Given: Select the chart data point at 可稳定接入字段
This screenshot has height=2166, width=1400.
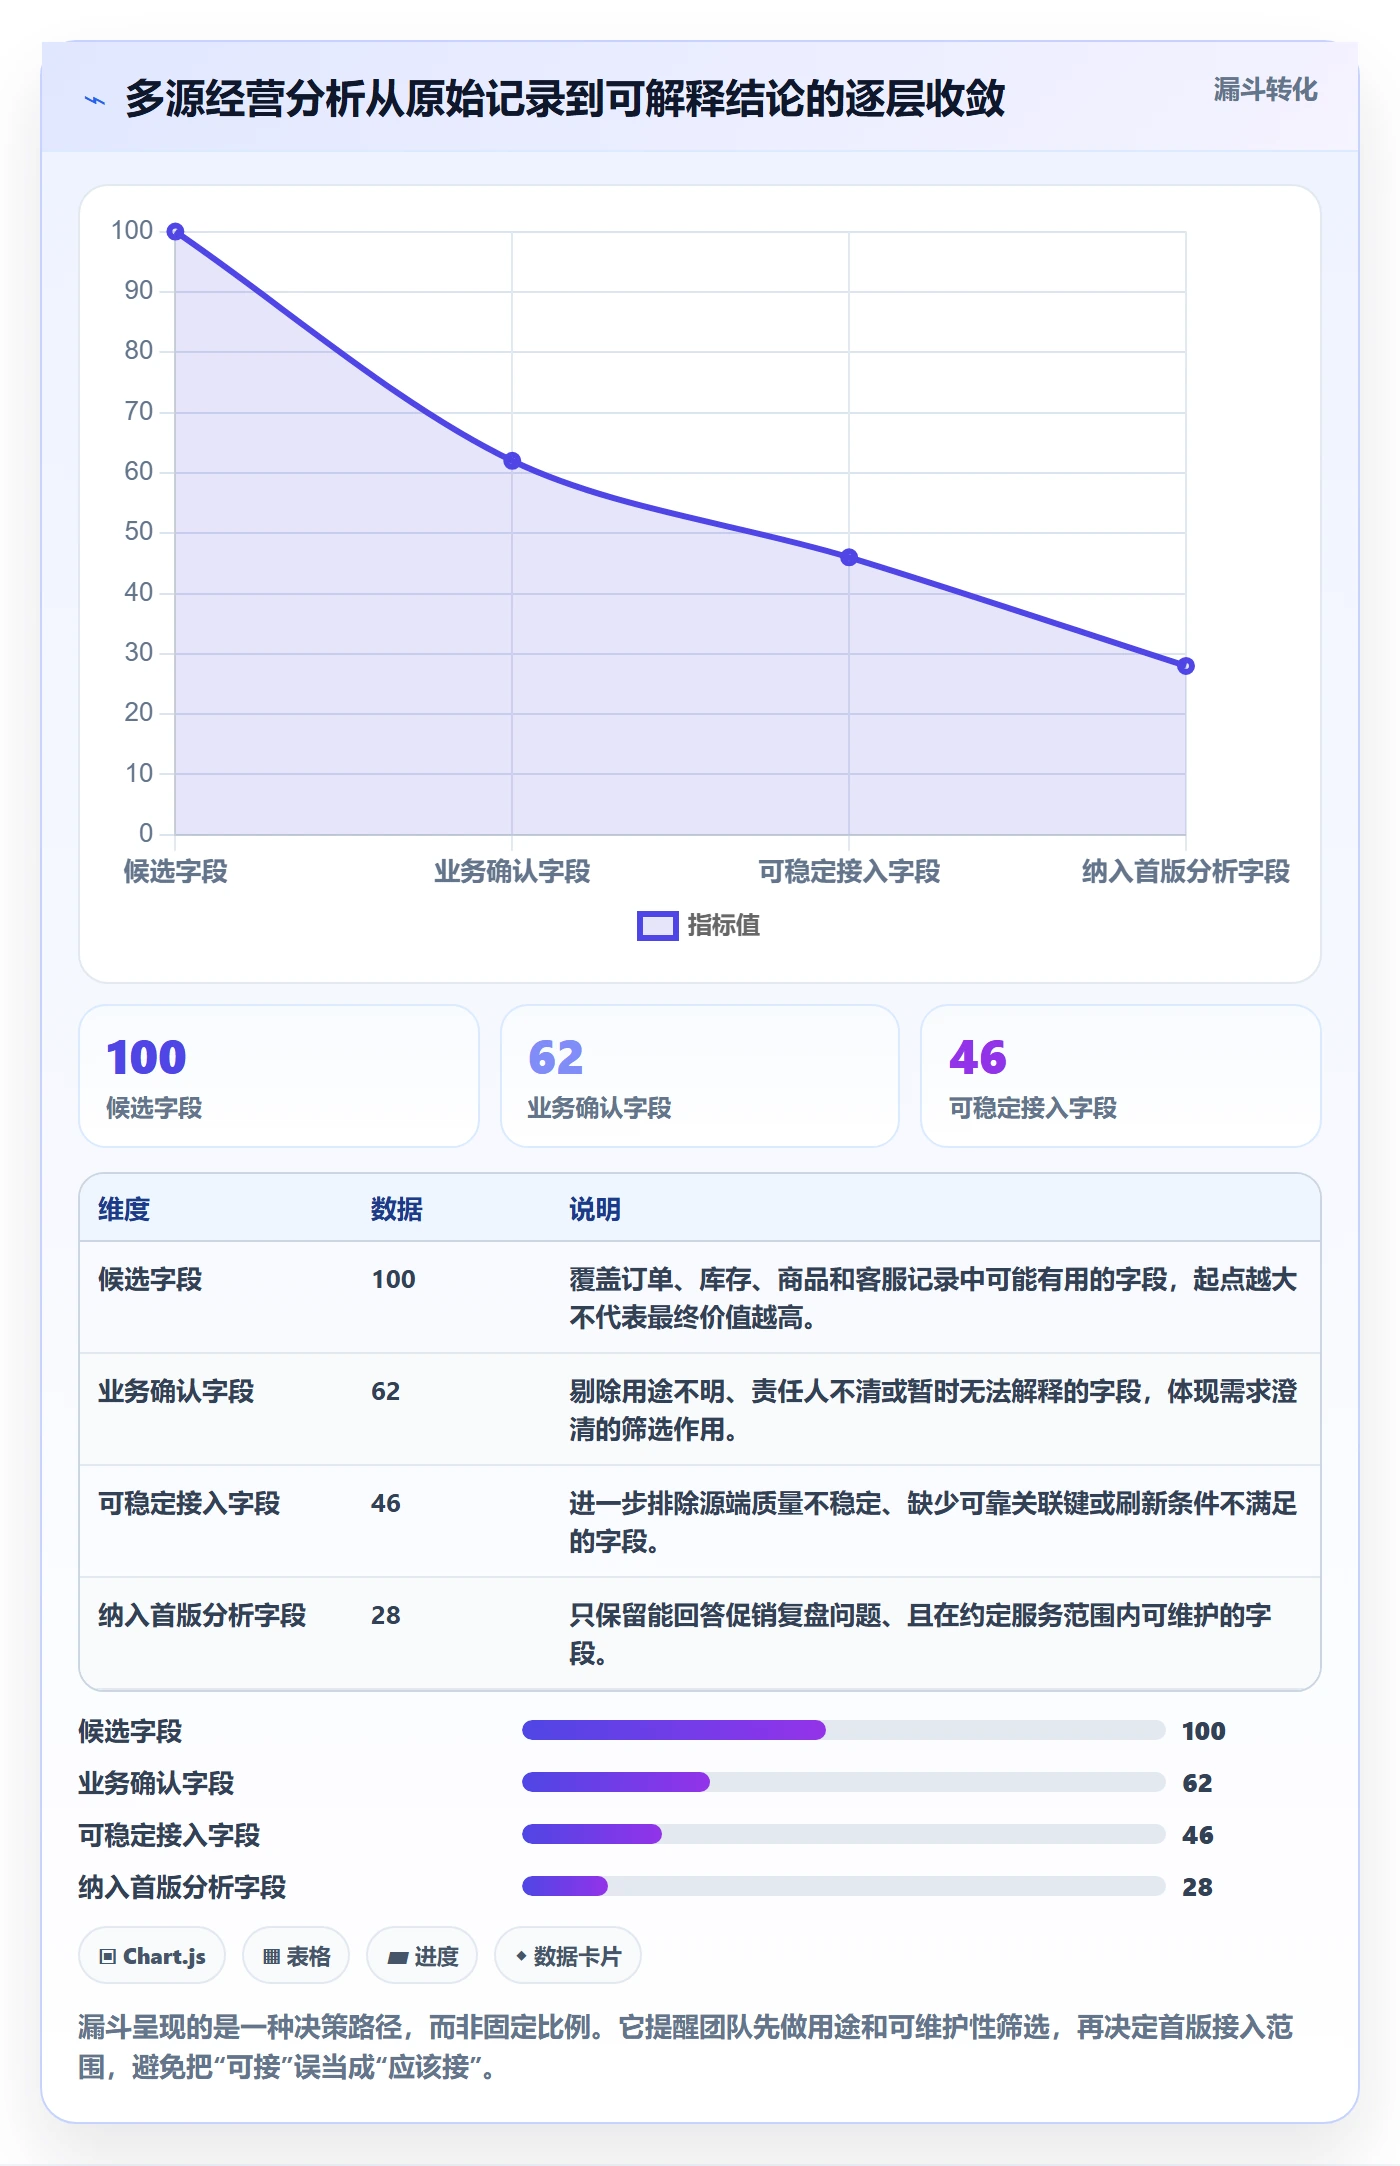Looking at the screenshot, I should 849,557.
